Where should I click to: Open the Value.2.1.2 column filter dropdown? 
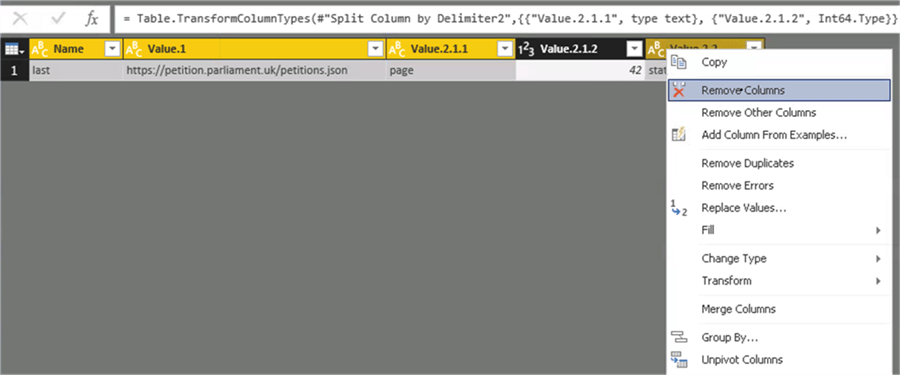[634, 50]
